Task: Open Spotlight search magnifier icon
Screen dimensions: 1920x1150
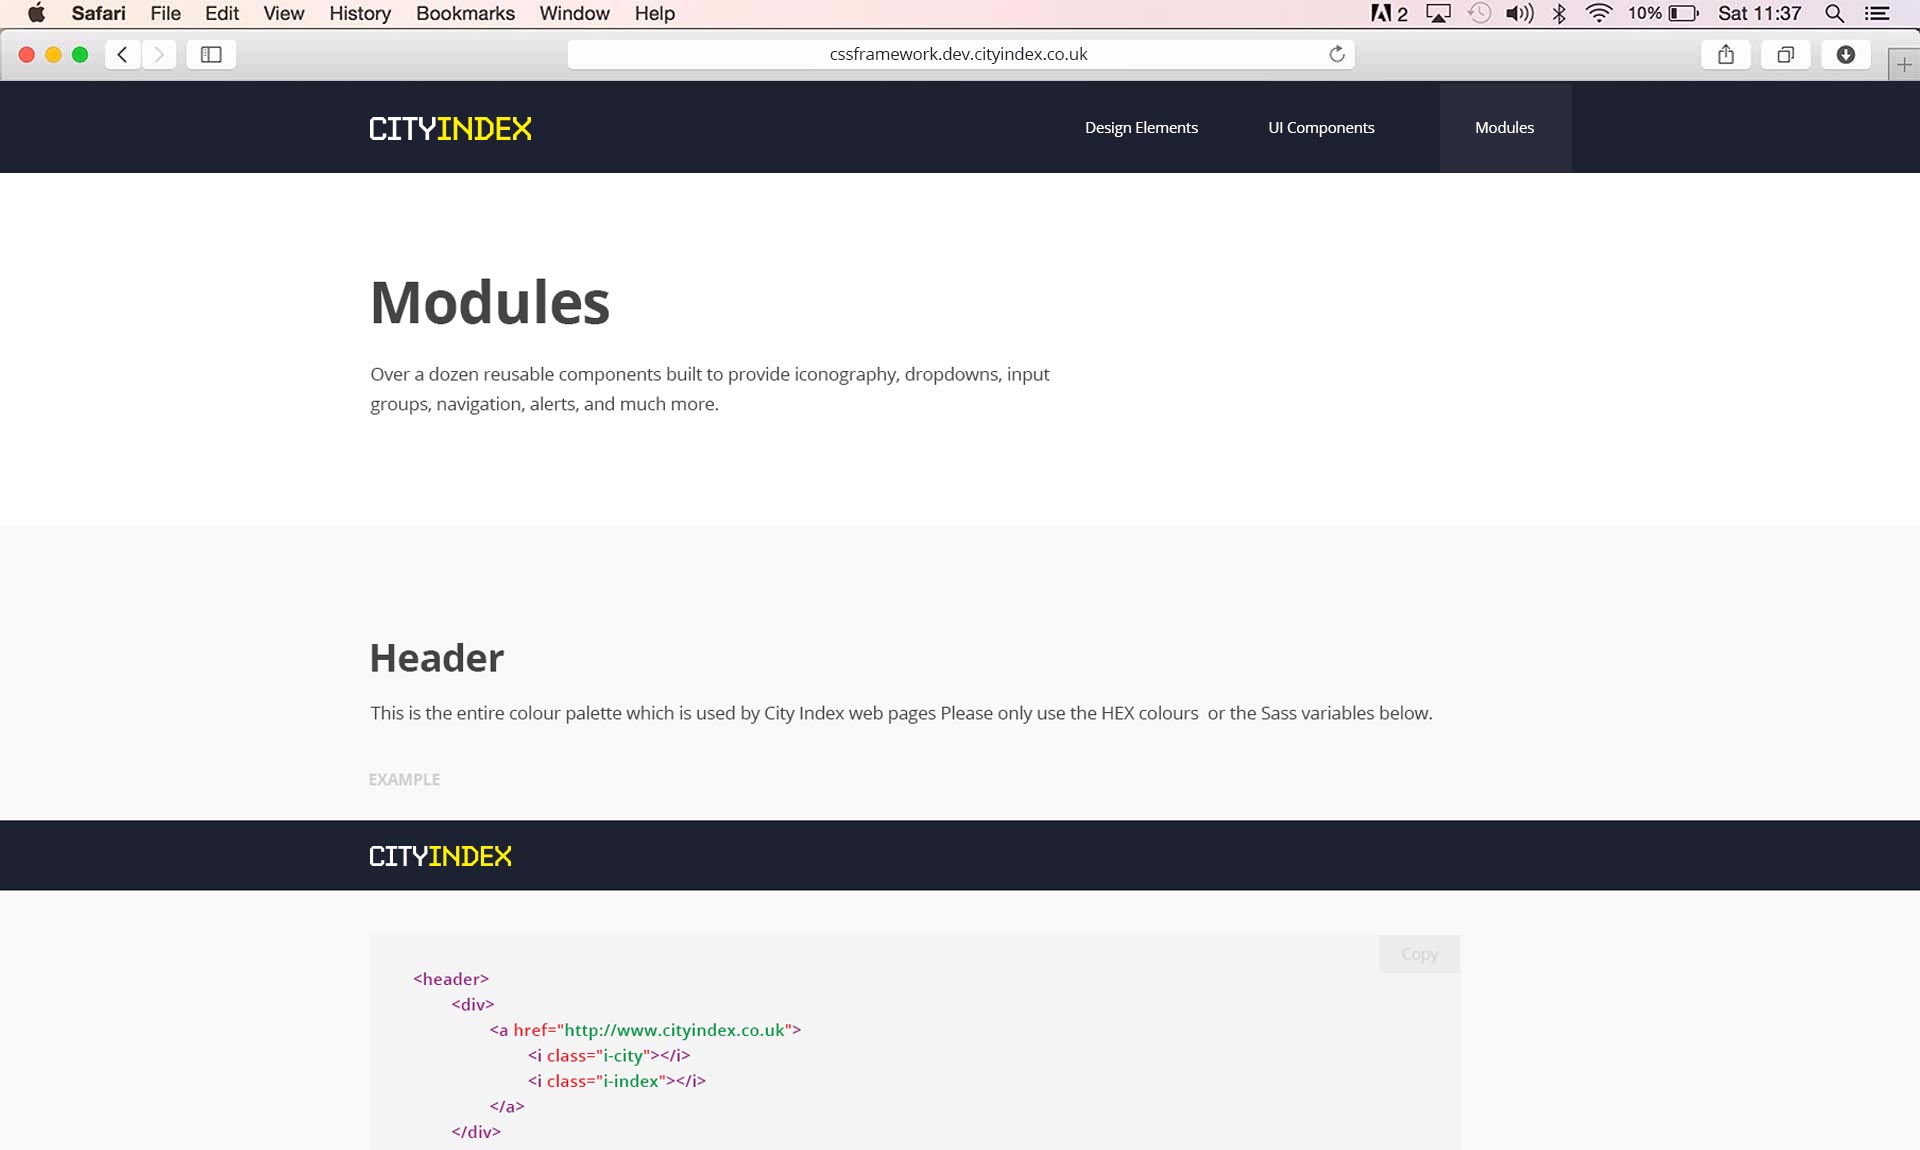Action: pyautogui.click(x=1834, y=13)
